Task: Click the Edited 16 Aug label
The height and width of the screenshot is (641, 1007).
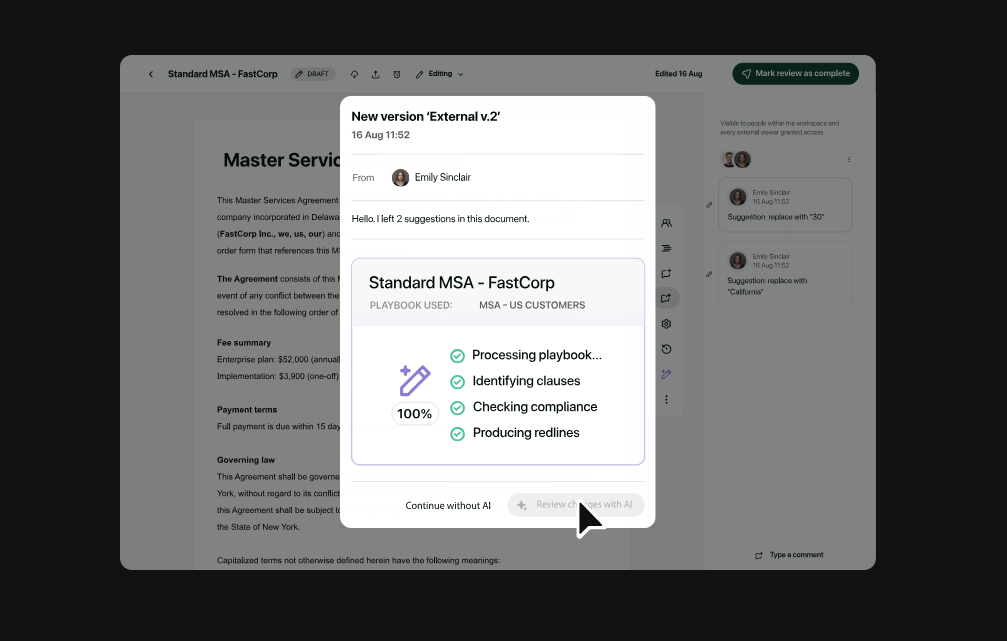Action: coord(678,74)
